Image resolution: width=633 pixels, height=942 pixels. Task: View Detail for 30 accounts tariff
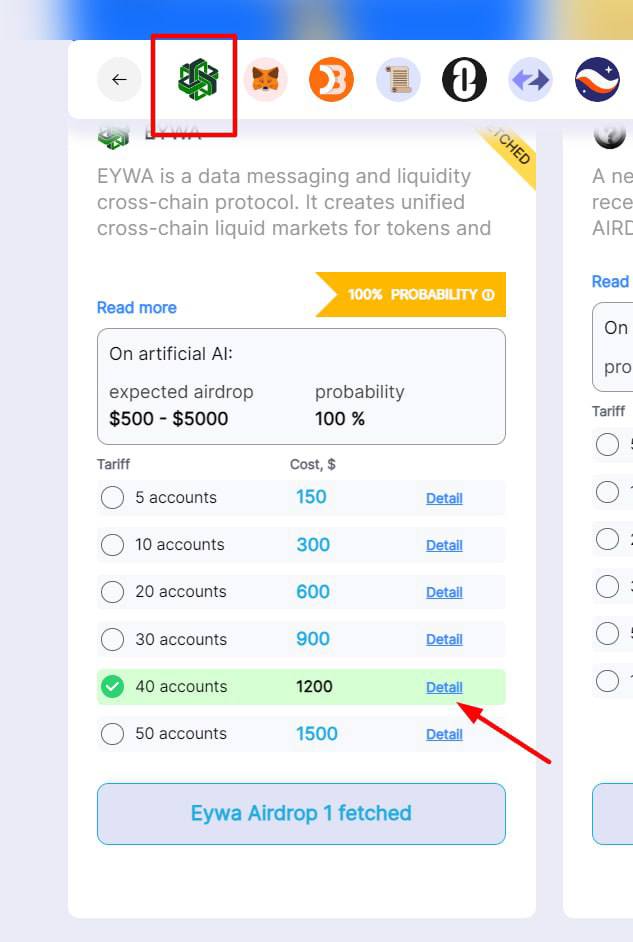444,639
